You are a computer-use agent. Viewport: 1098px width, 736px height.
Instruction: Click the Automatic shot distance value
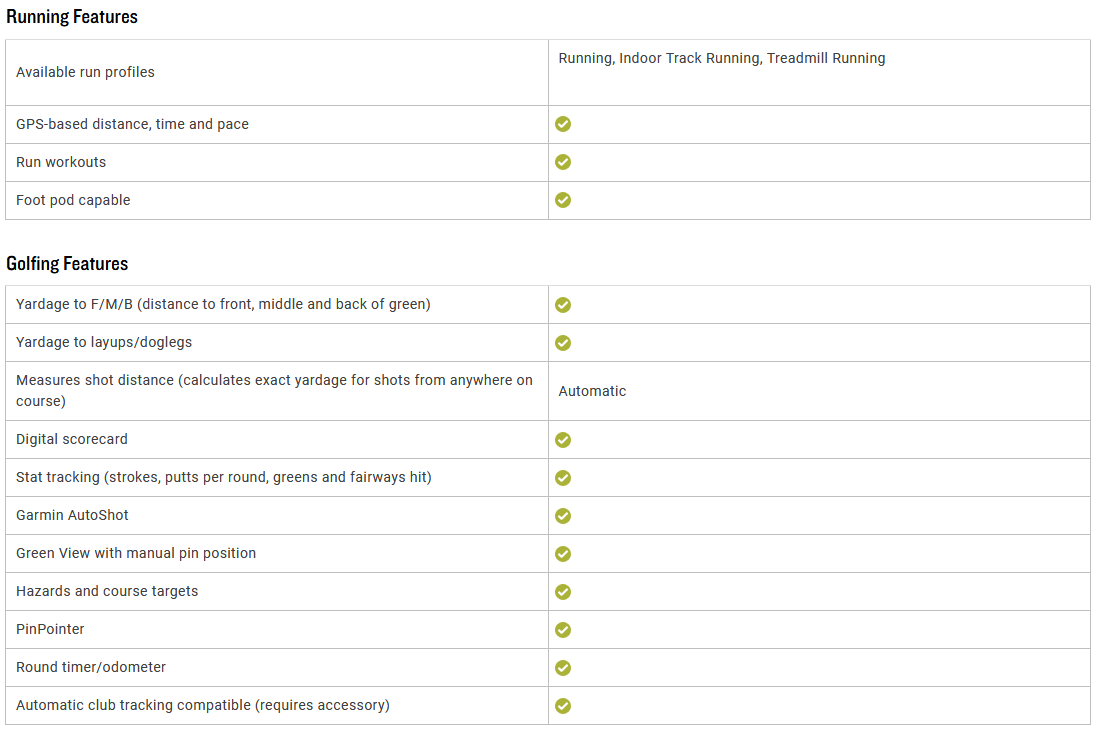(x=592, y=391)
